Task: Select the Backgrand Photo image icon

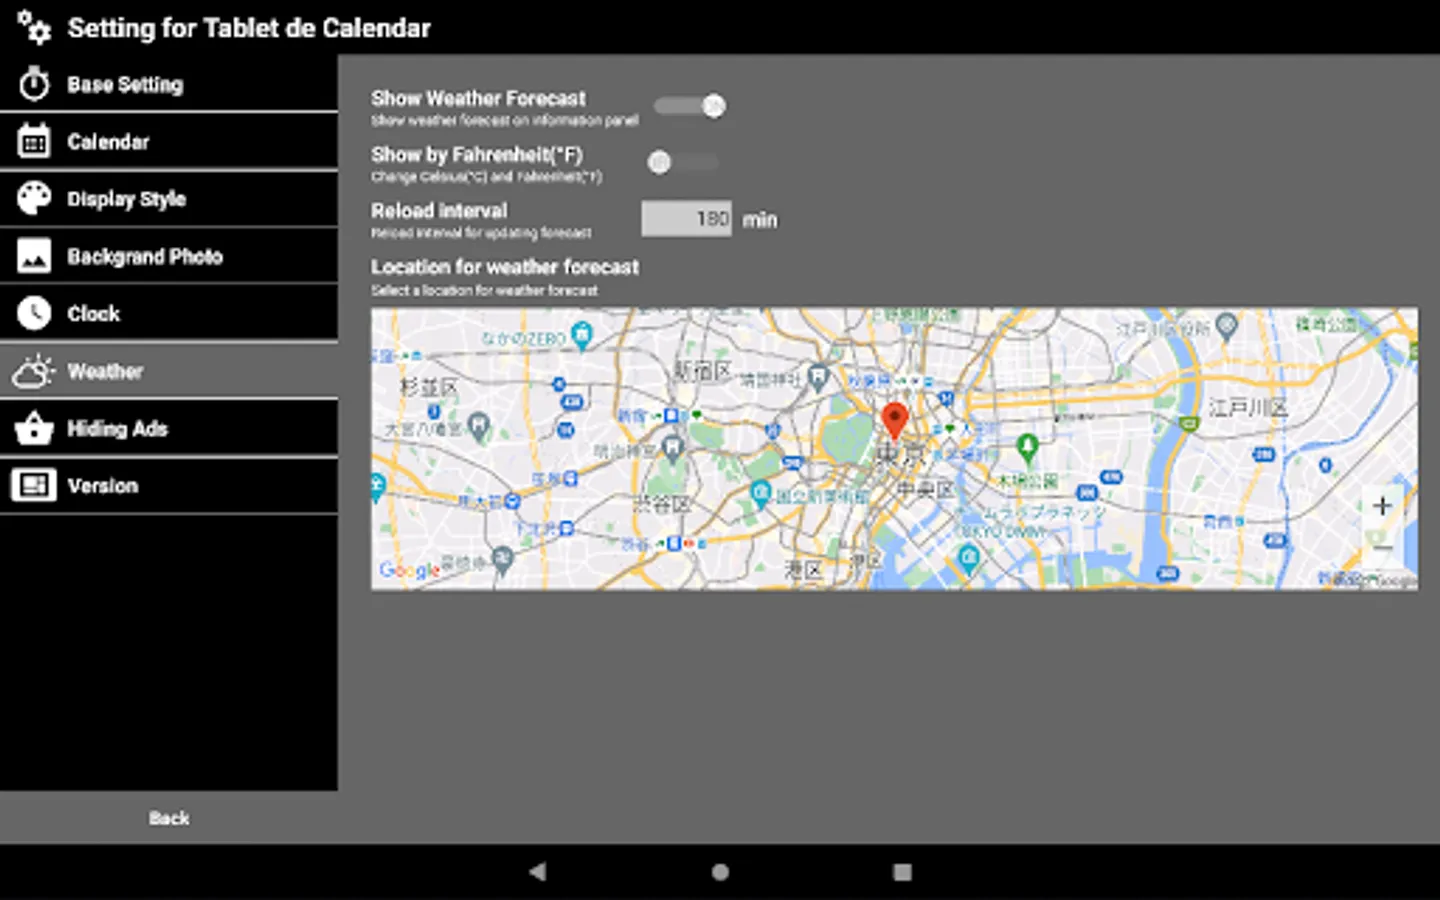Action: point(35,256)
